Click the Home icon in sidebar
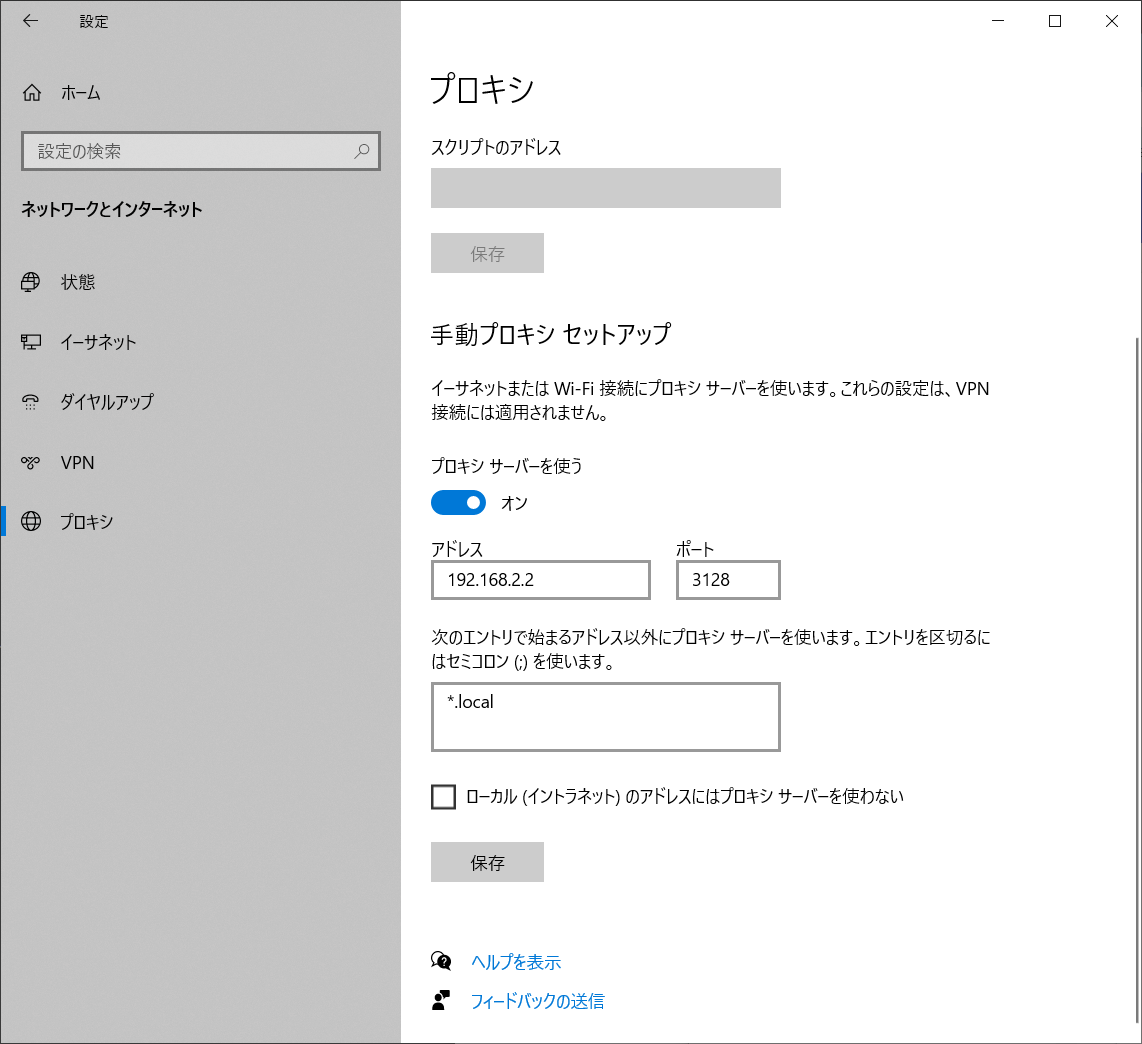The height and width of the screenshot is (1044, 1142). coord(32,93)
